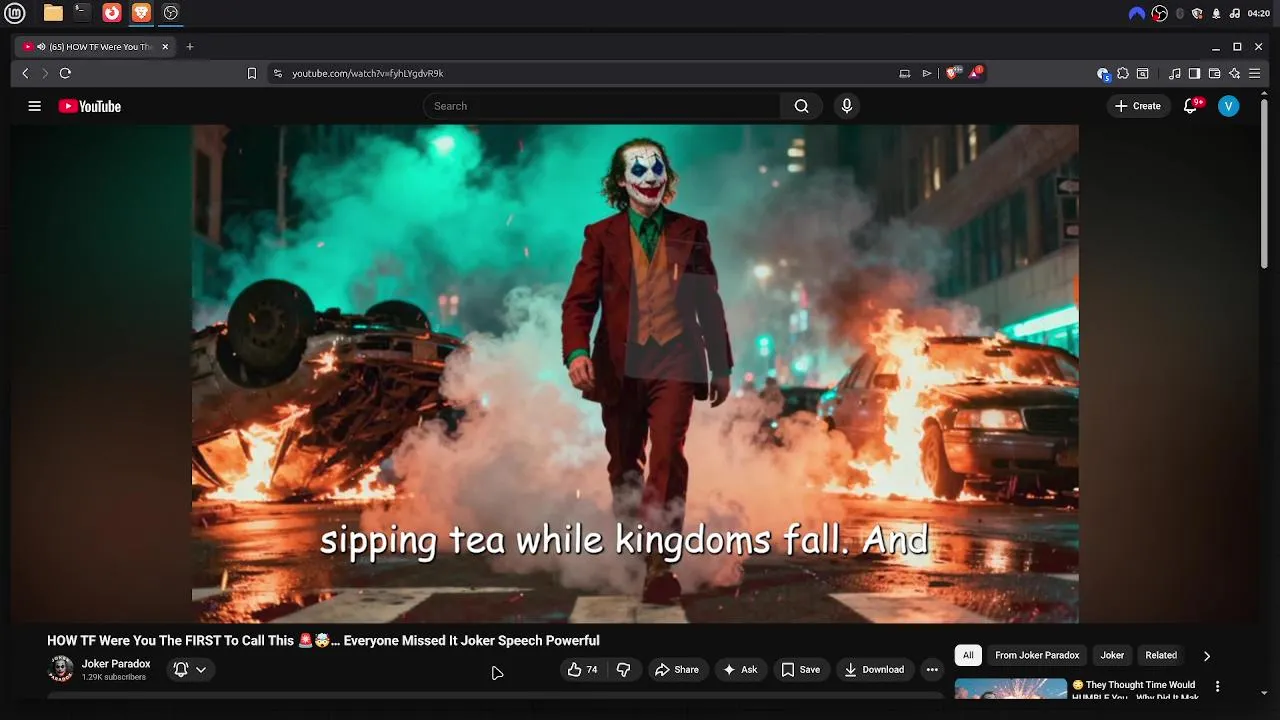
Task: Open Brave playlist music note icon
Action: coord(1175,73)
